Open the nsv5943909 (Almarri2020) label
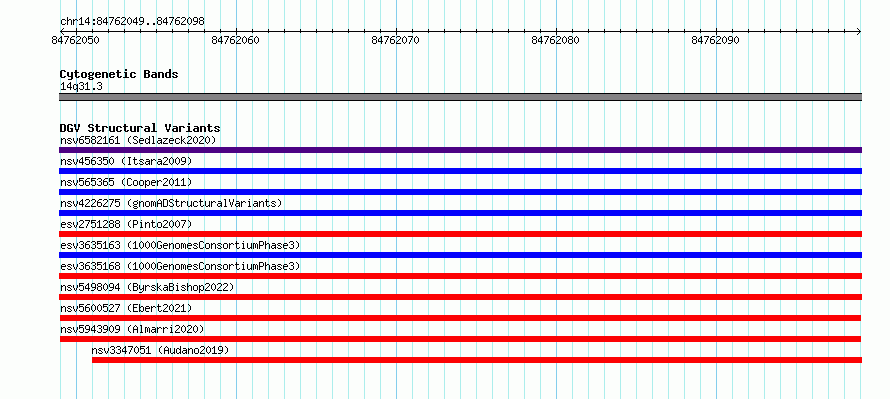This screenshot has width=890, height=399. [132, 329]
